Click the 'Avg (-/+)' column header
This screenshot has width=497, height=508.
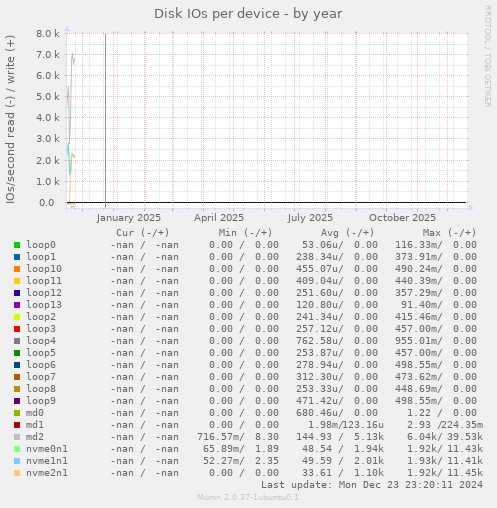348,232
